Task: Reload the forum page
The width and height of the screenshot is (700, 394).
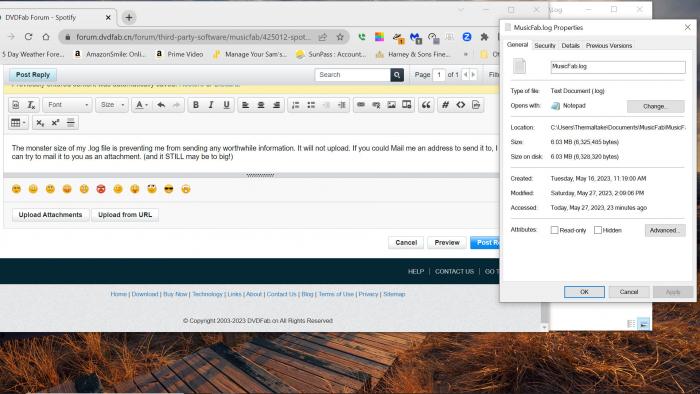Action: point(28,37)
